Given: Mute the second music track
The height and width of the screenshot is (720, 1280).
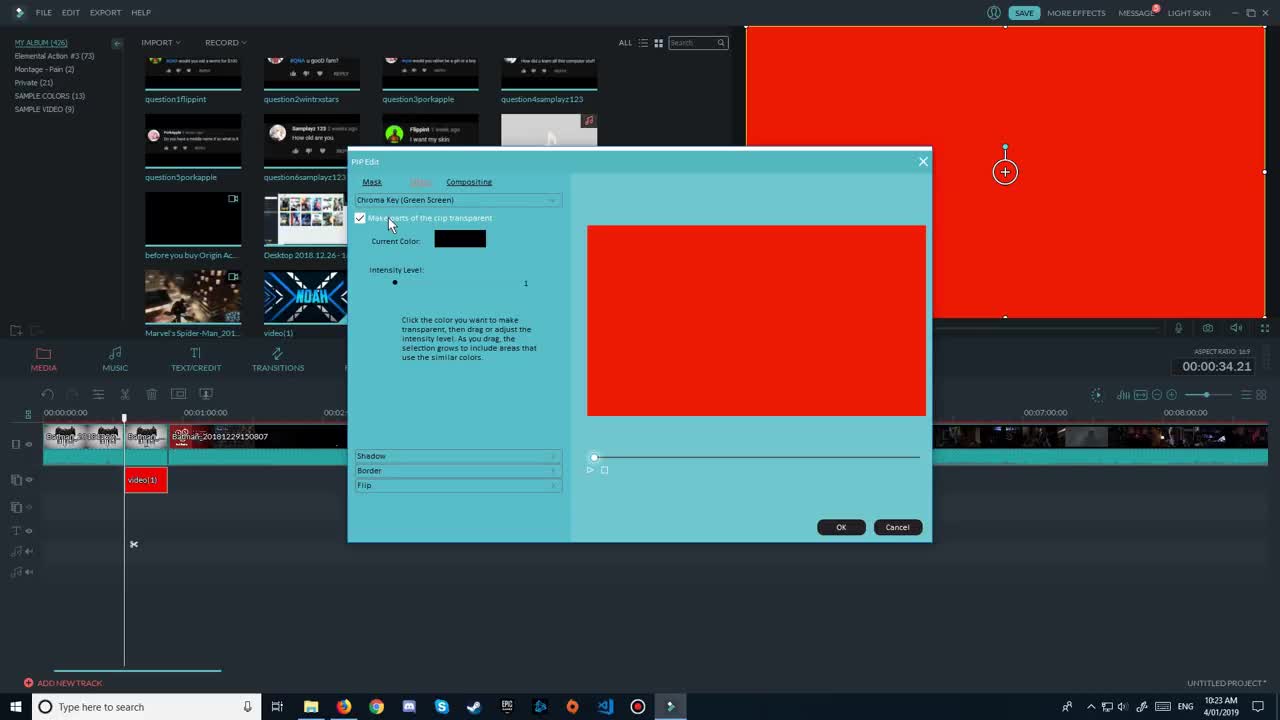Looking at the screenshot, I should [x=29, y=572].
